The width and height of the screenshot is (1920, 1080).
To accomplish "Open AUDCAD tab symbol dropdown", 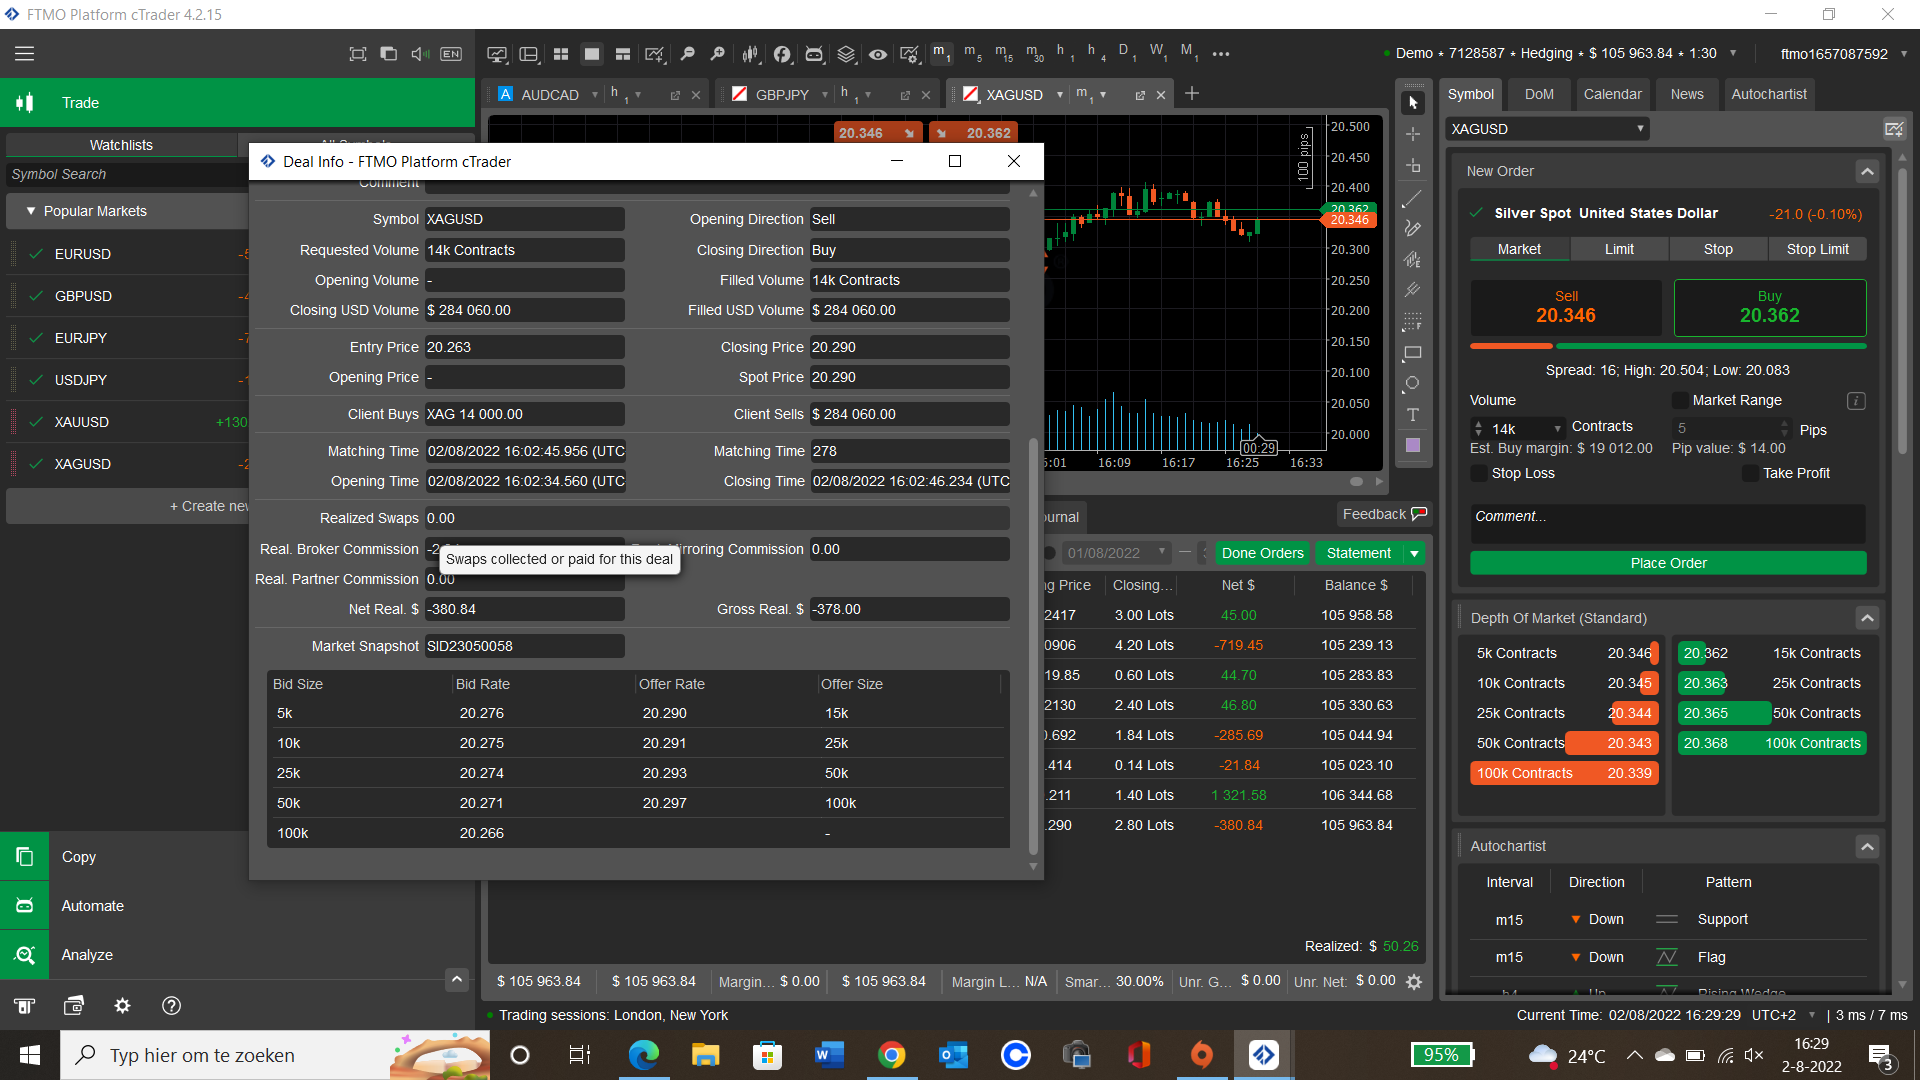I will click(x=594, y=95).
